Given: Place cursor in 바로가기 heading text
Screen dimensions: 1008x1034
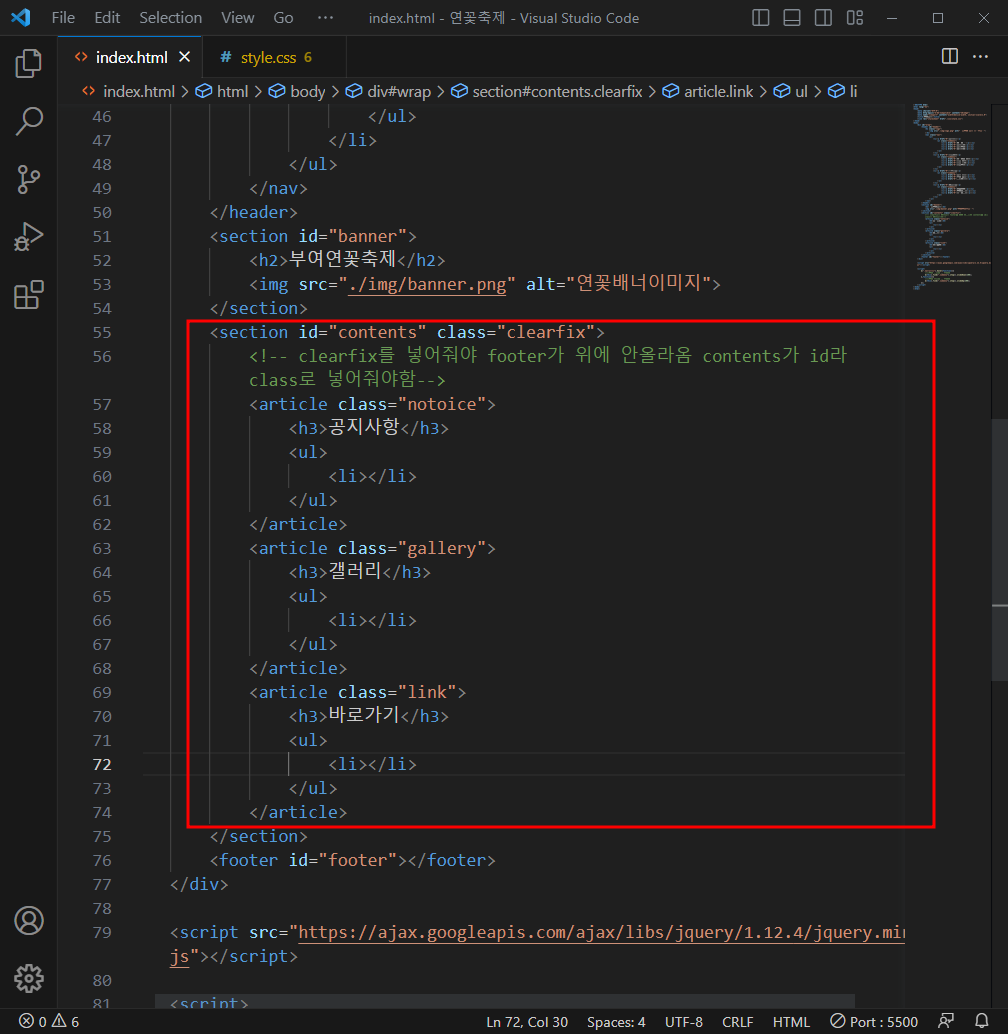Looking at the screenshot, I should click(x=364, y=715).
